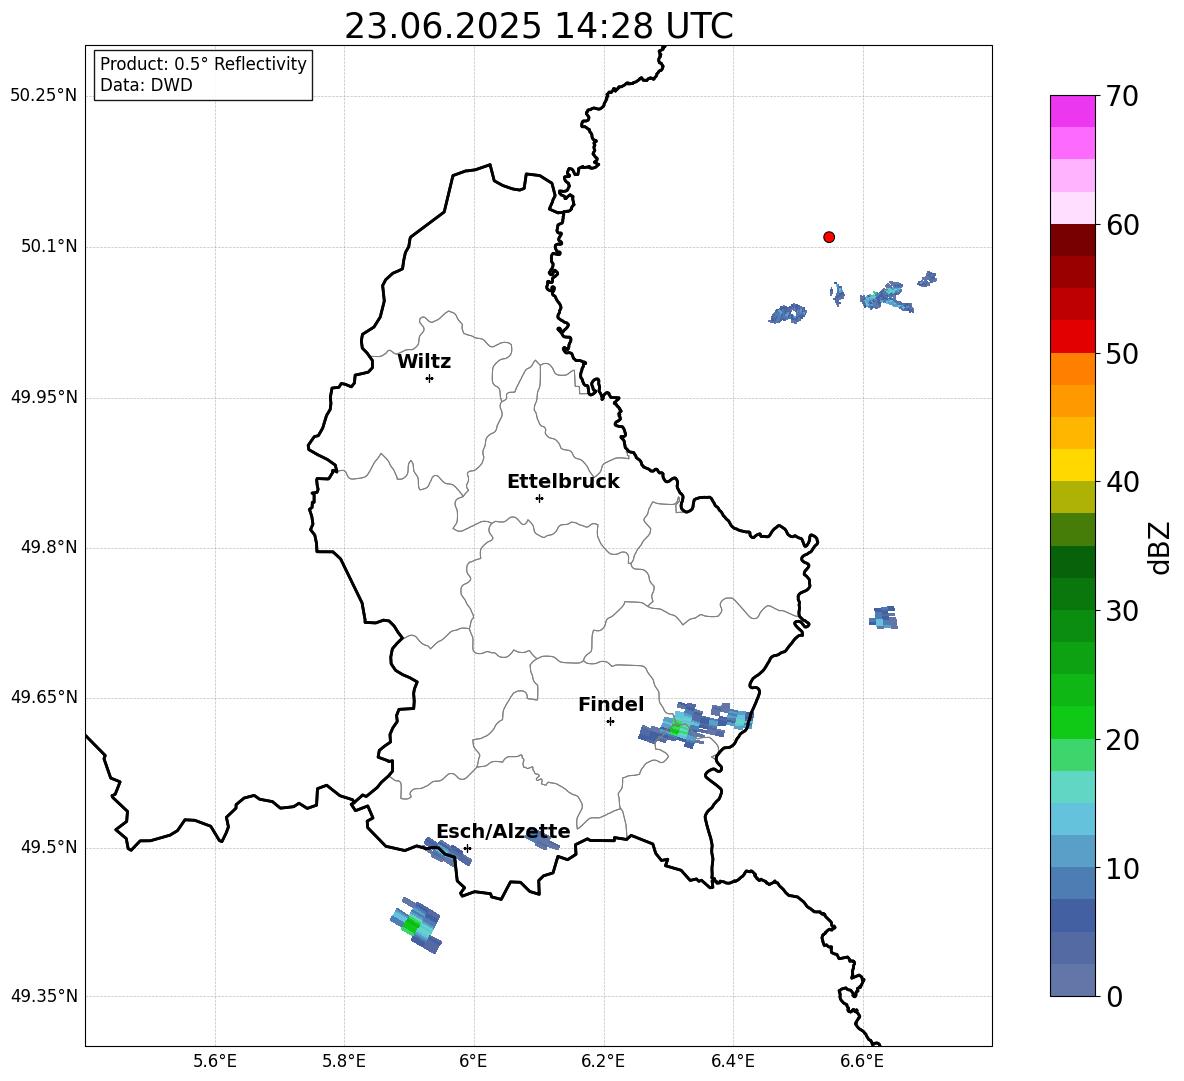Click the '50.25°N' latitude label
The image size is (1184, 1081).
click(44, 96)
